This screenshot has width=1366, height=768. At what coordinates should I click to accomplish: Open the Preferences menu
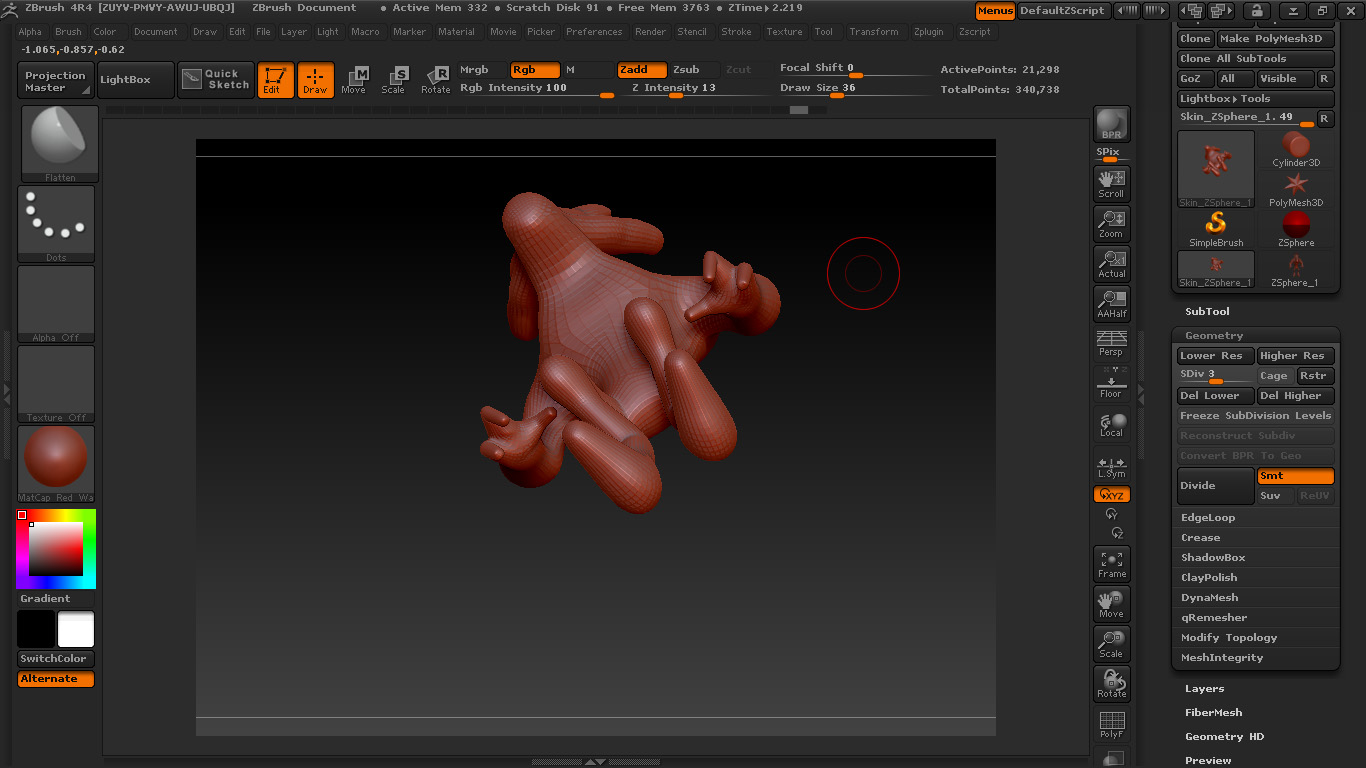[594, 32]
